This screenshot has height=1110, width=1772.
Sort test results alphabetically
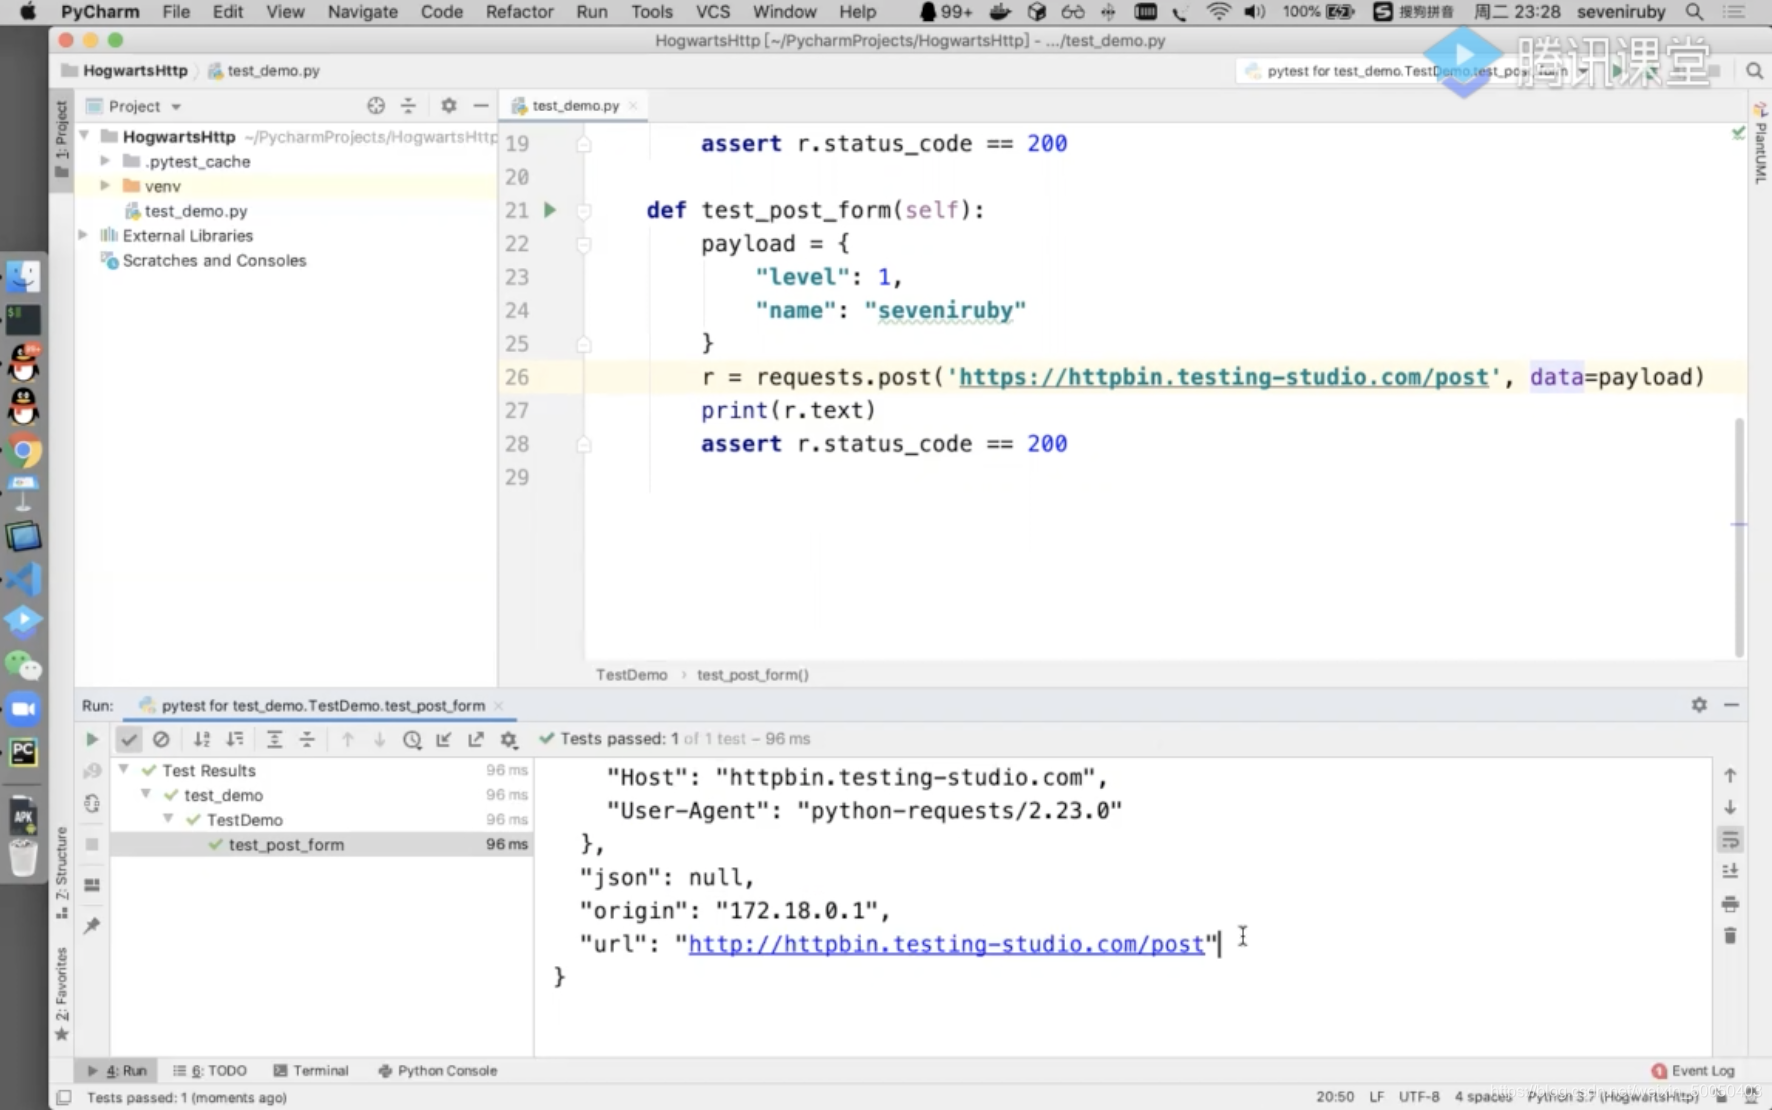[201, 739]
